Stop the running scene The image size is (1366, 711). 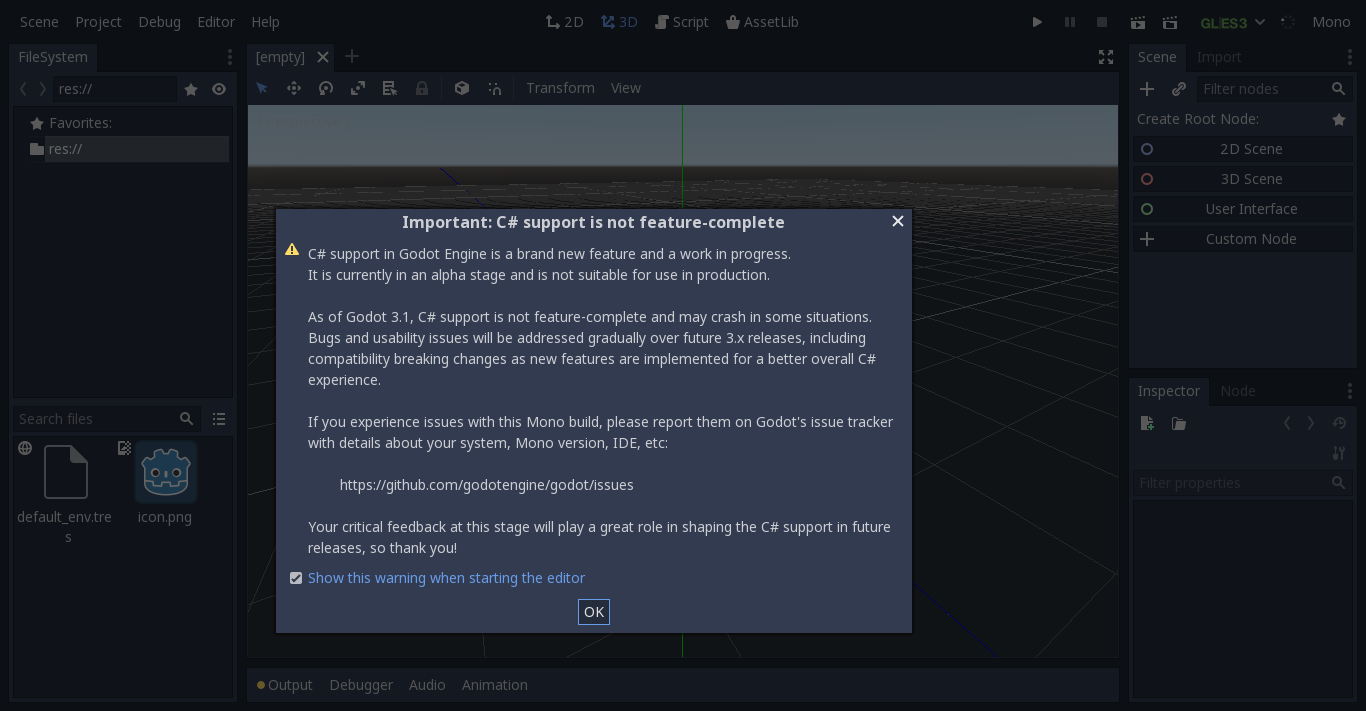(1102, 22)
